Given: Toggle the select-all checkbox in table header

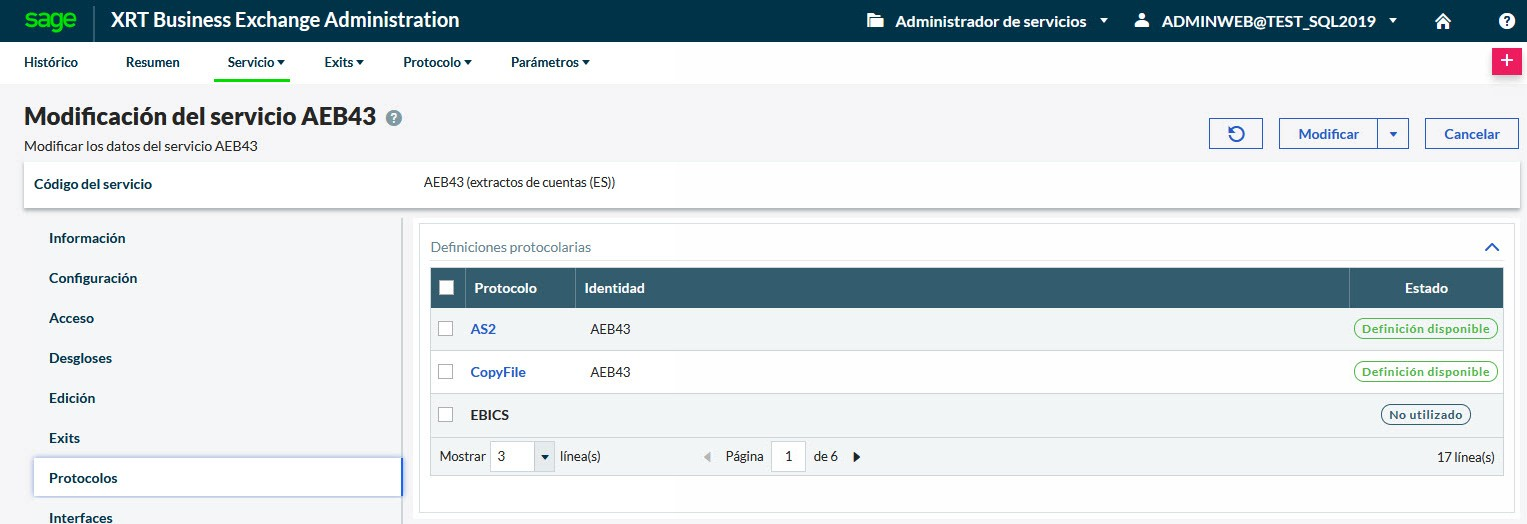Looking at the screenshot, I should pyautogui.click(x=447, y=288).
